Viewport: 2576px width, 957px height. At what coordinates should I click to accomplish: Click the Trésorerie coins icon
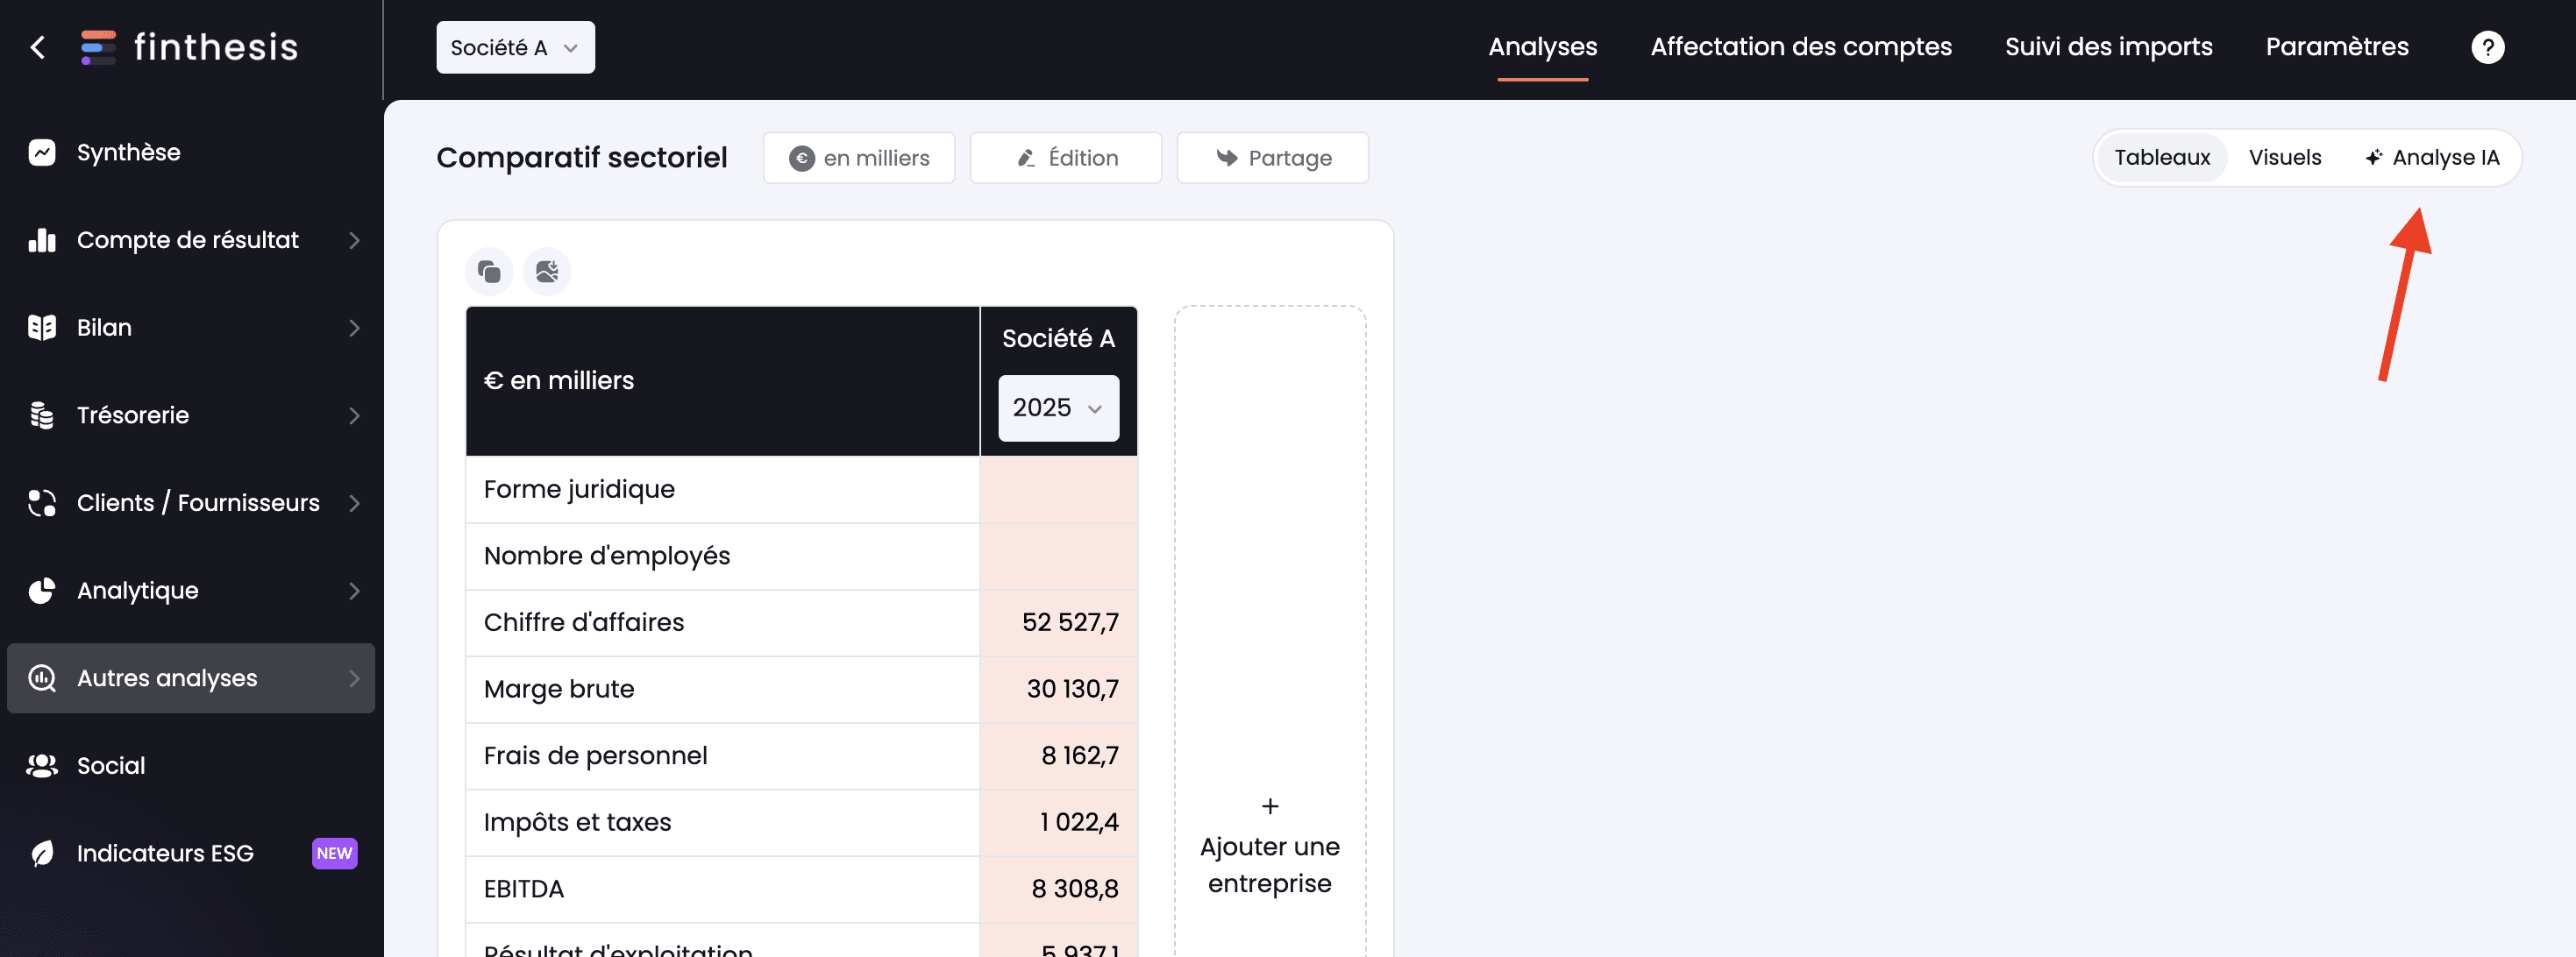42,415
